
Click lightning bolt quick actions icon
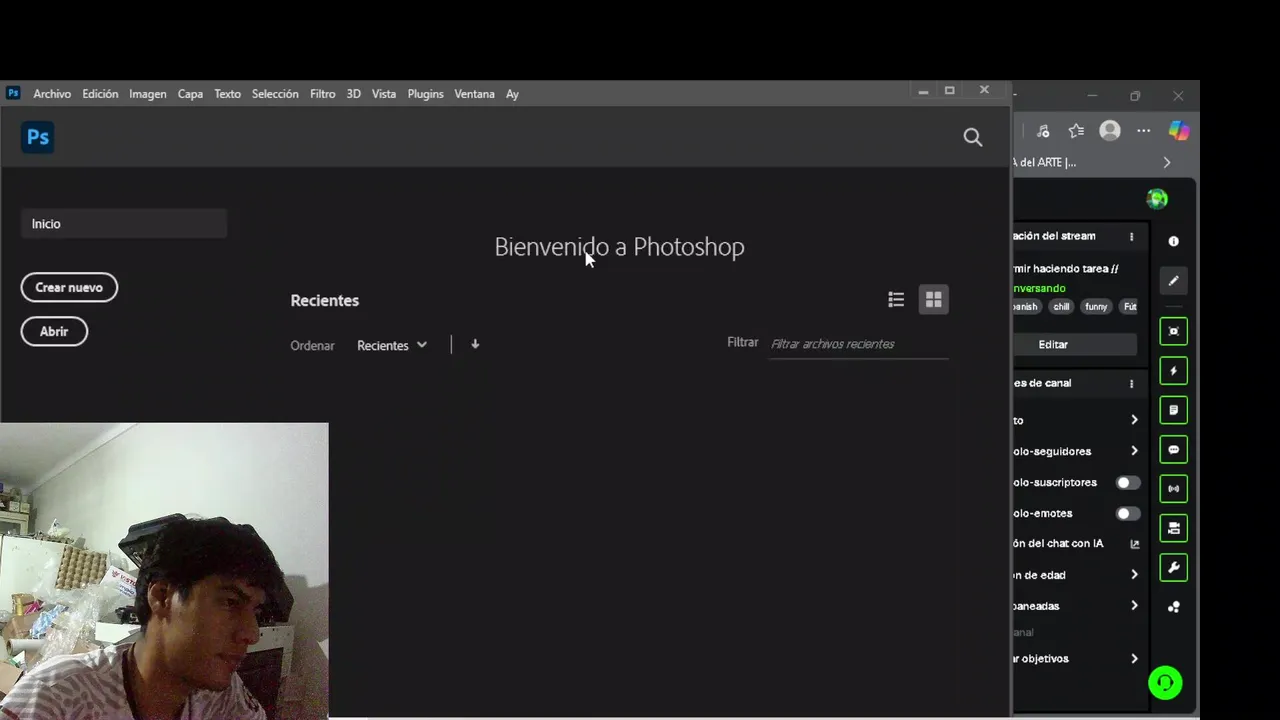[x=1174, y=371]
